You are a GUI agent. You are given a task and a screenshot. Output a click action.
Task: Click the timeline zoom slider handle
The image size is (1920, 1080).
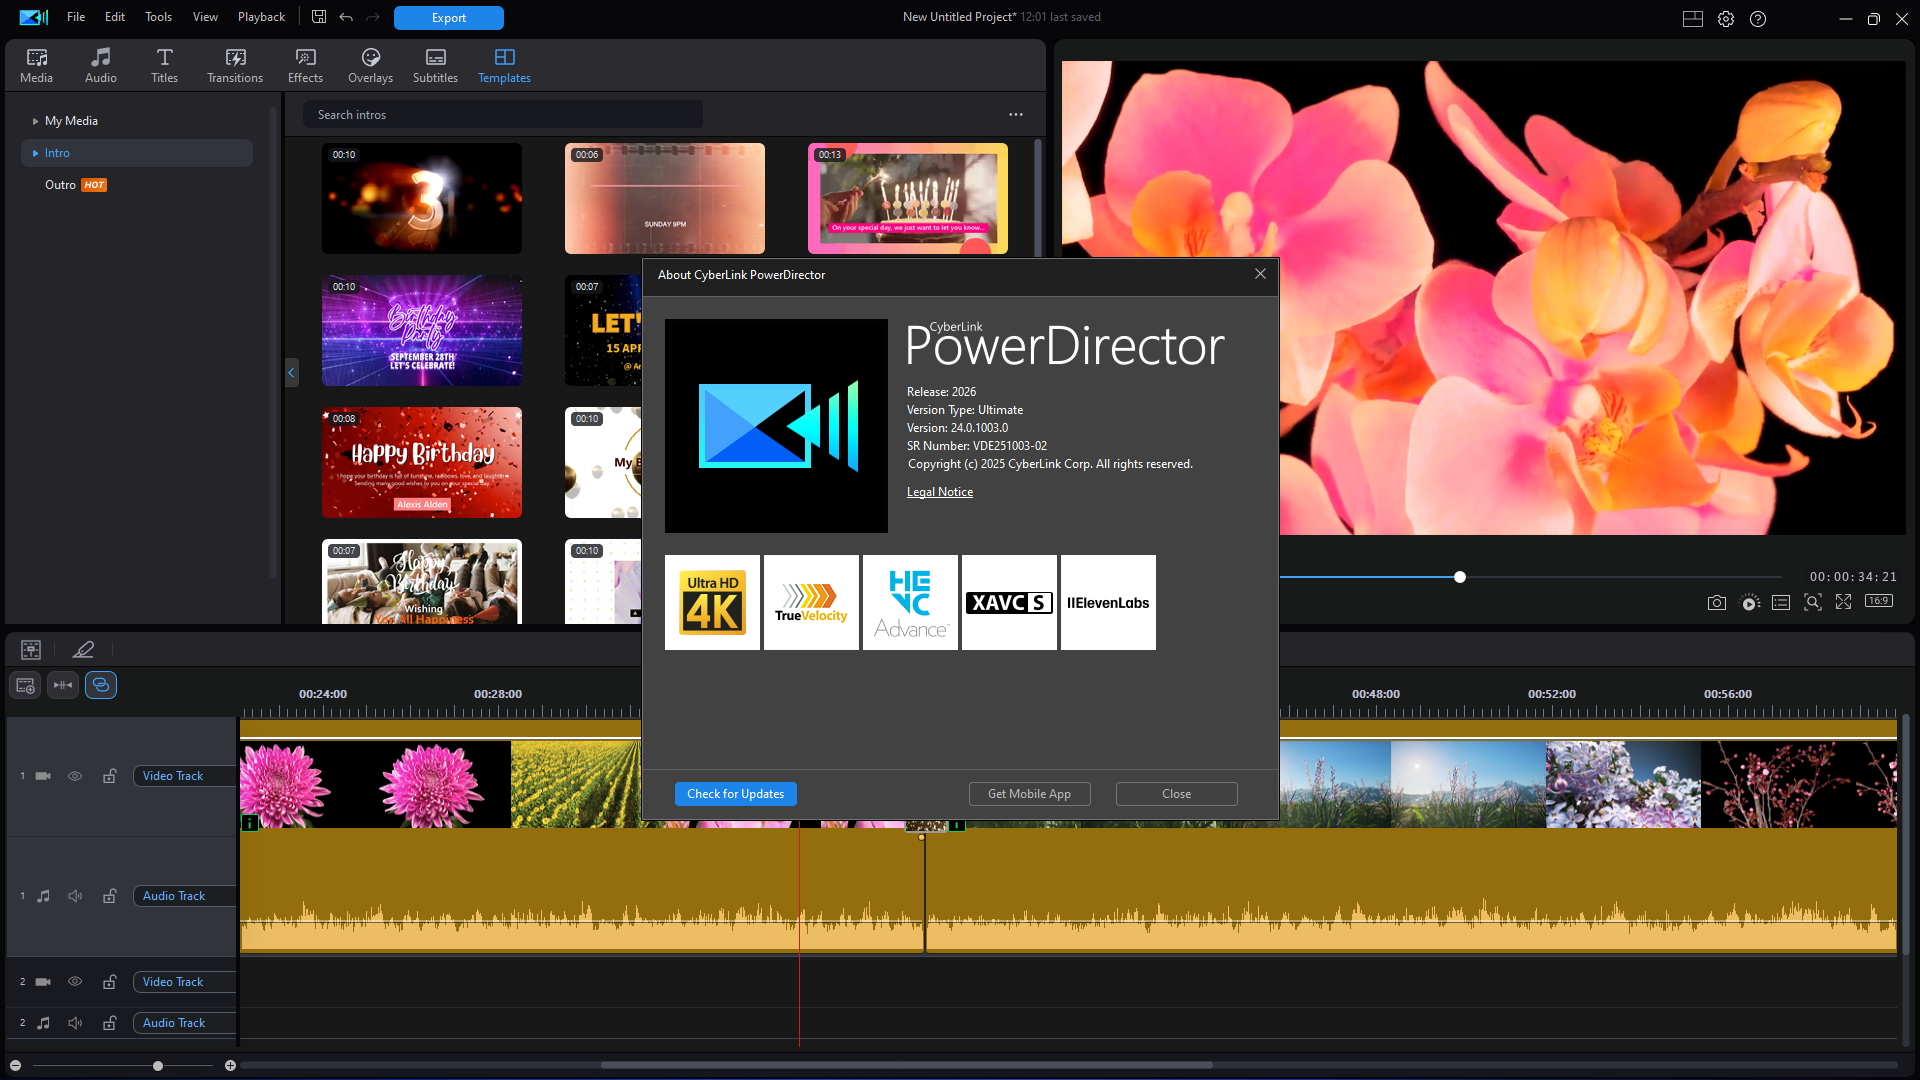click(158, 1066)
